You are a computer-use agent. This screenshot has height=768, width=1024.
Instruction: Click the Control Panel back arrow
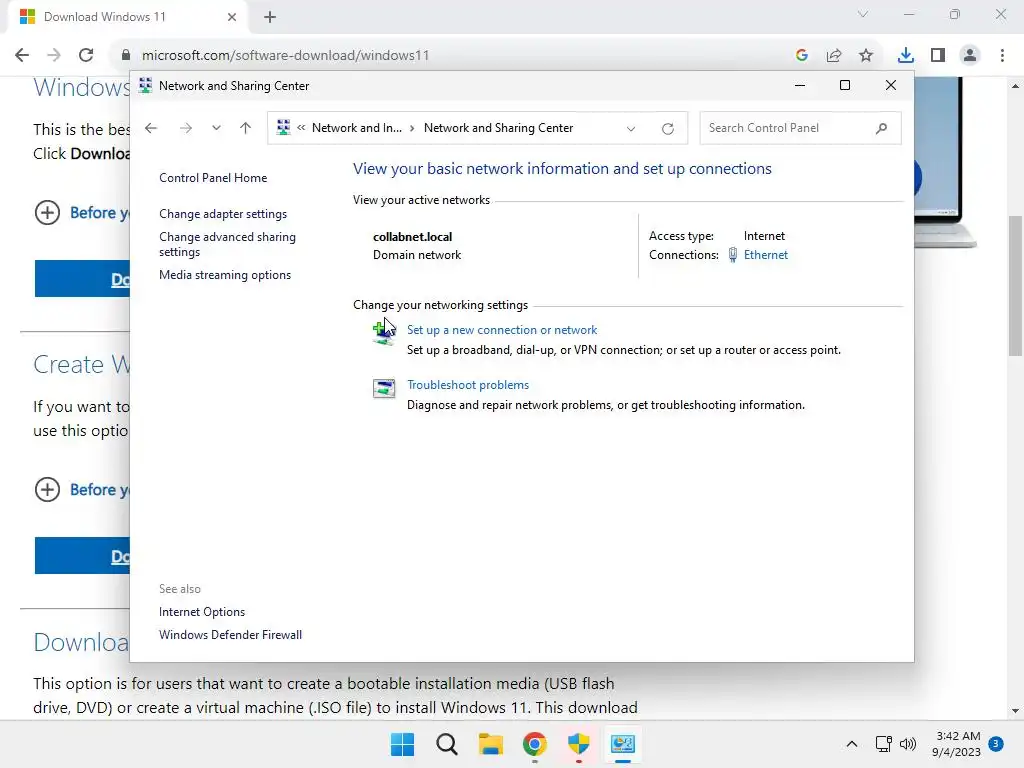[x=151, y=128]
